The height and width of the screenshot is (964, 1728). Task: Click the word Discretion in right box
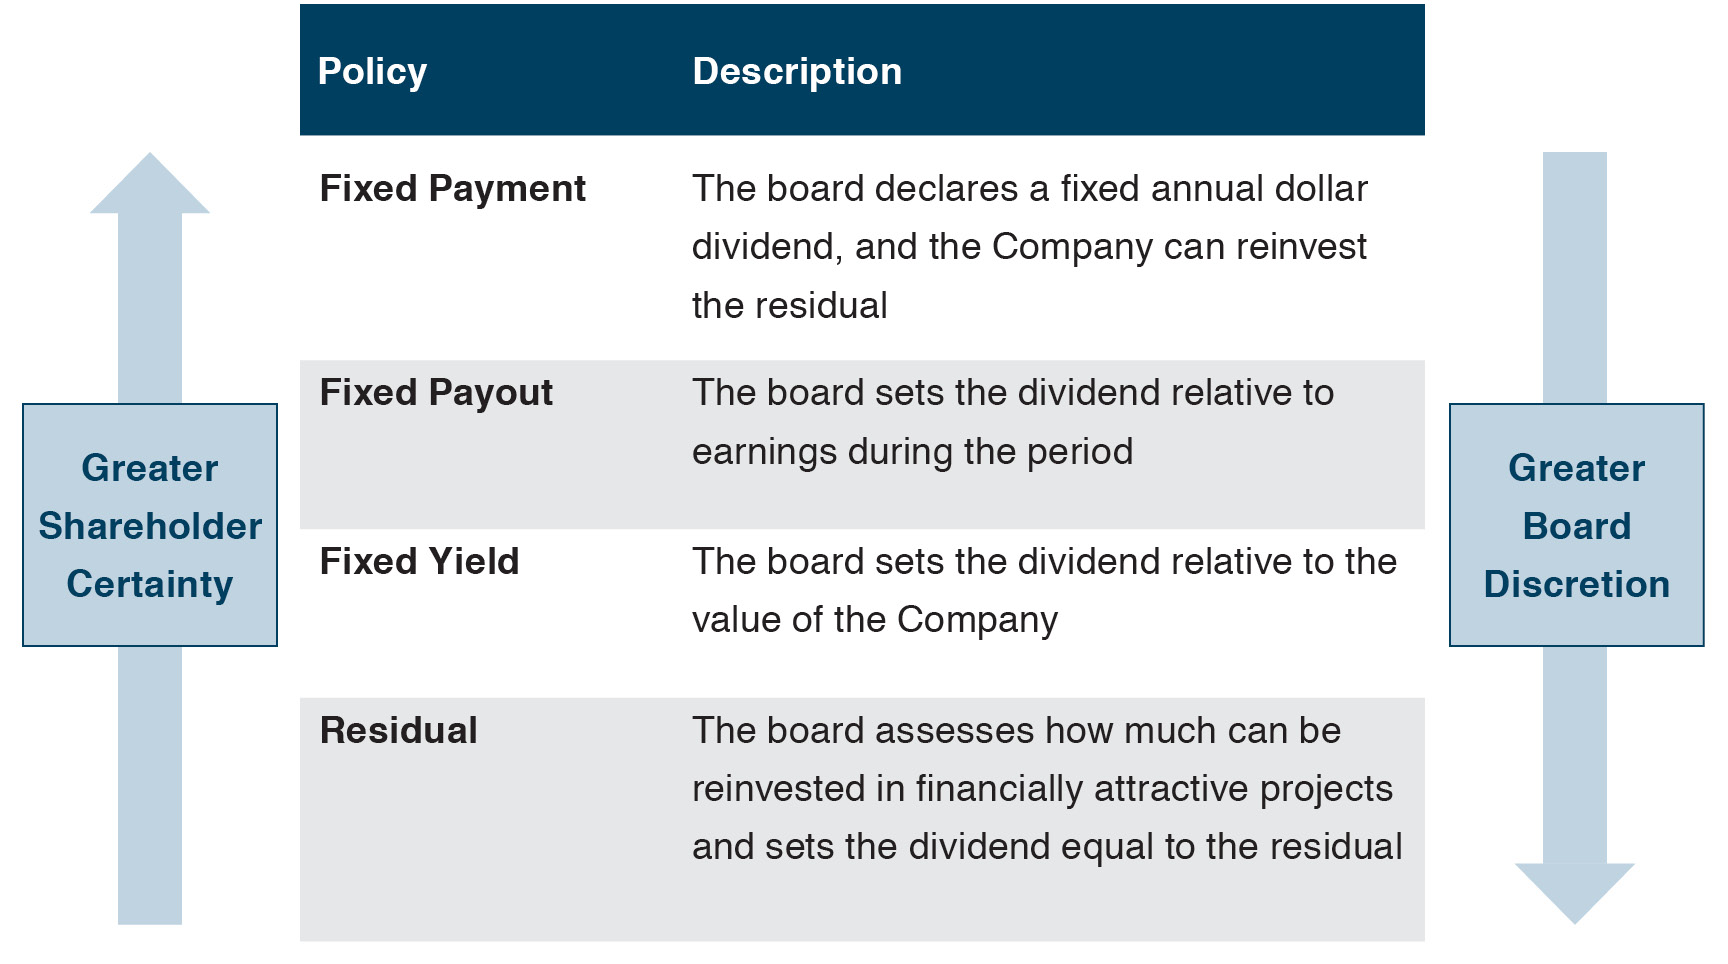click(x=1576, y=584)
